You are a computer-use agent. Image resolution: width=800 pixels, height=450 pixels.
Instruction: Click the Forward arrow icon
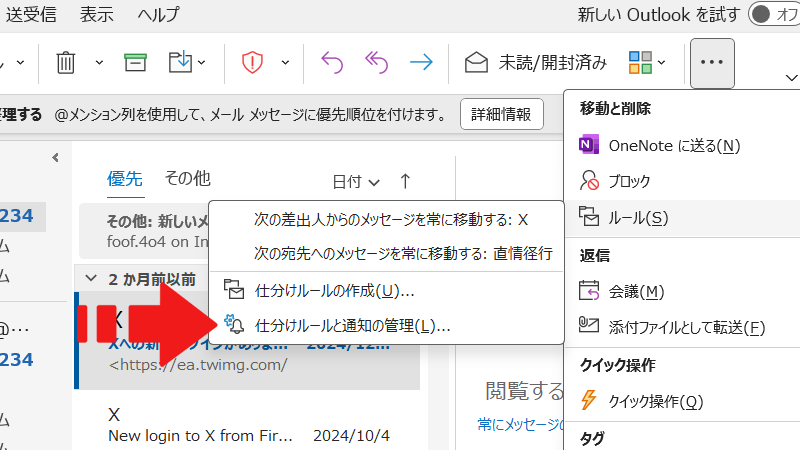tap(421, 62)
